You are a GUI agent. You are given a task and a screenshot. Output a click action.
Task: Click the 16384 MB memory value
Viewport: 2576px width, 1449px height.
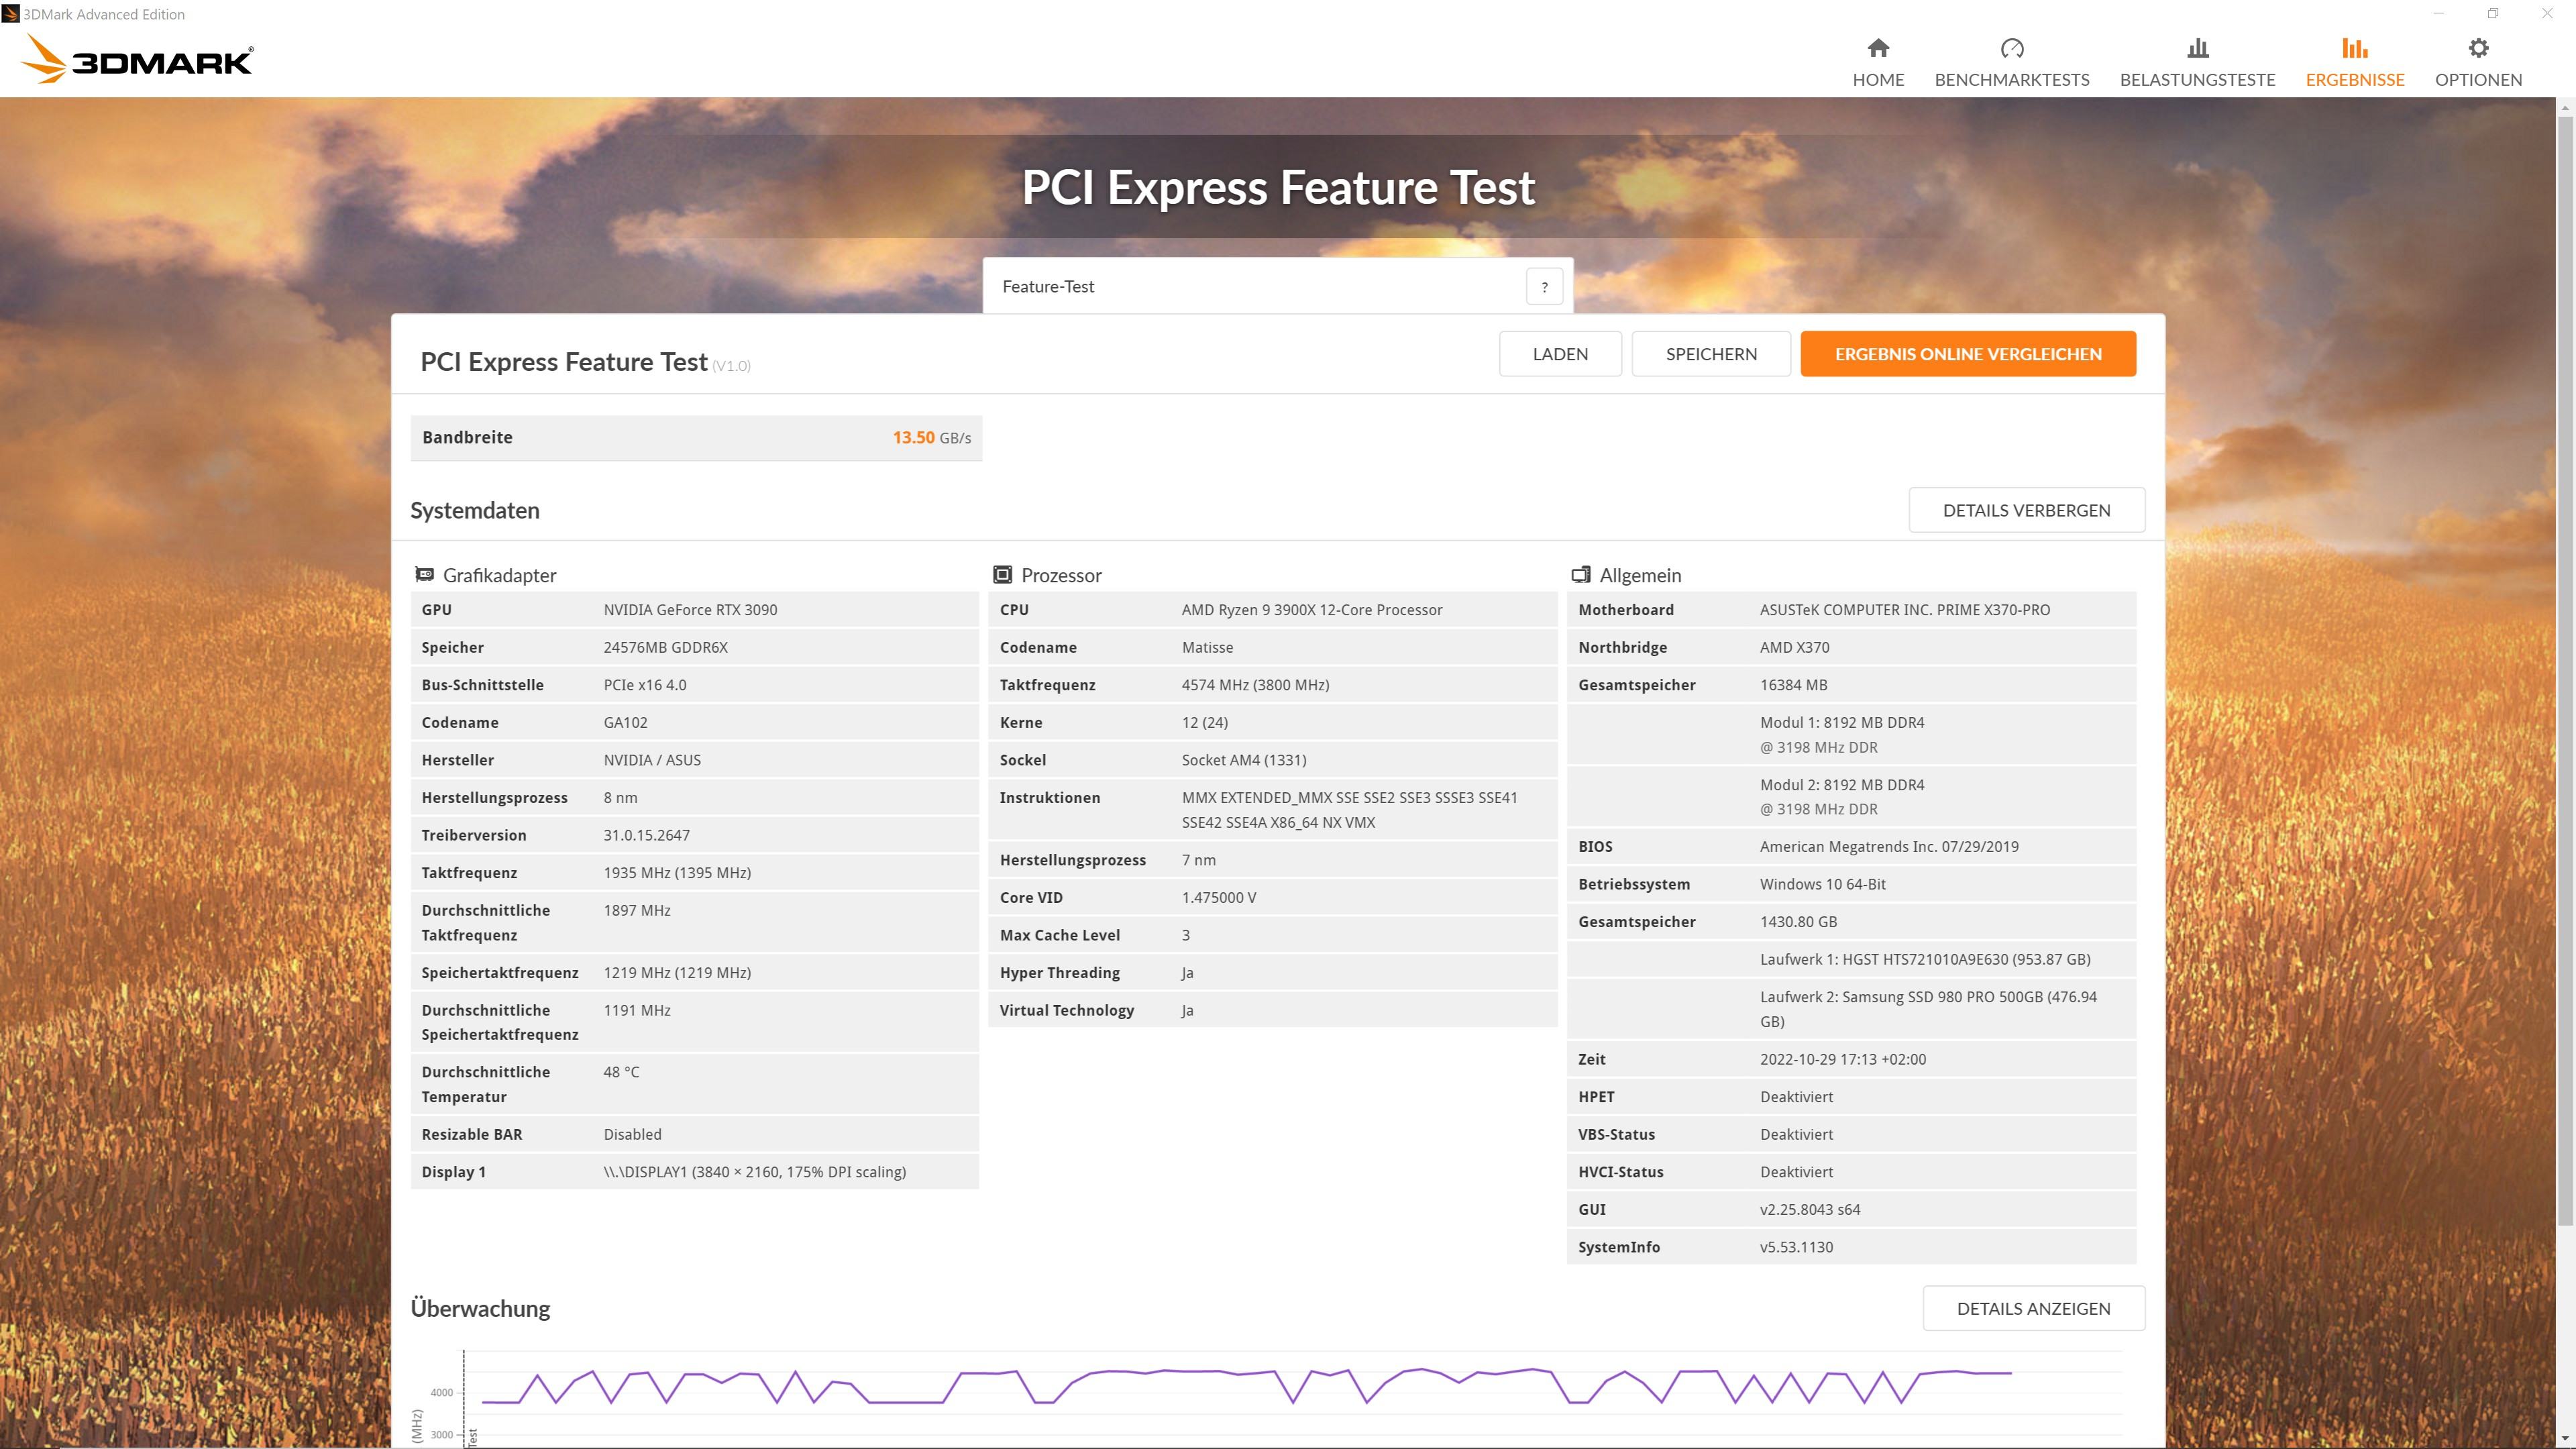tap(1793, 685)
